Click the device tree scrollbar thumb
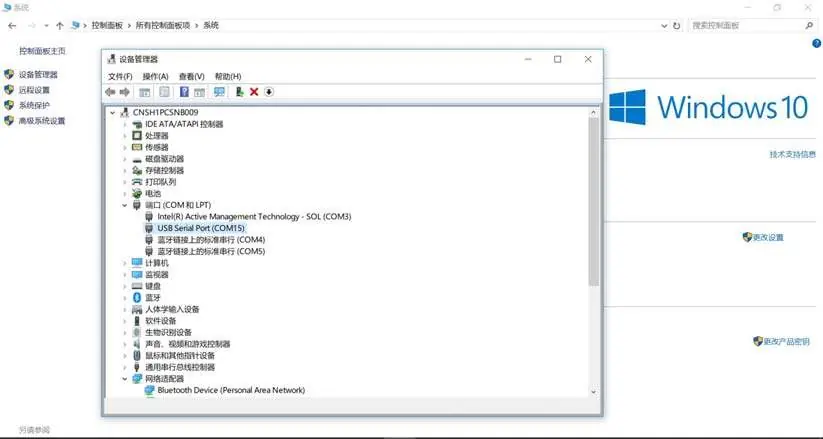The image size is (823, 439). coord(594,202)
